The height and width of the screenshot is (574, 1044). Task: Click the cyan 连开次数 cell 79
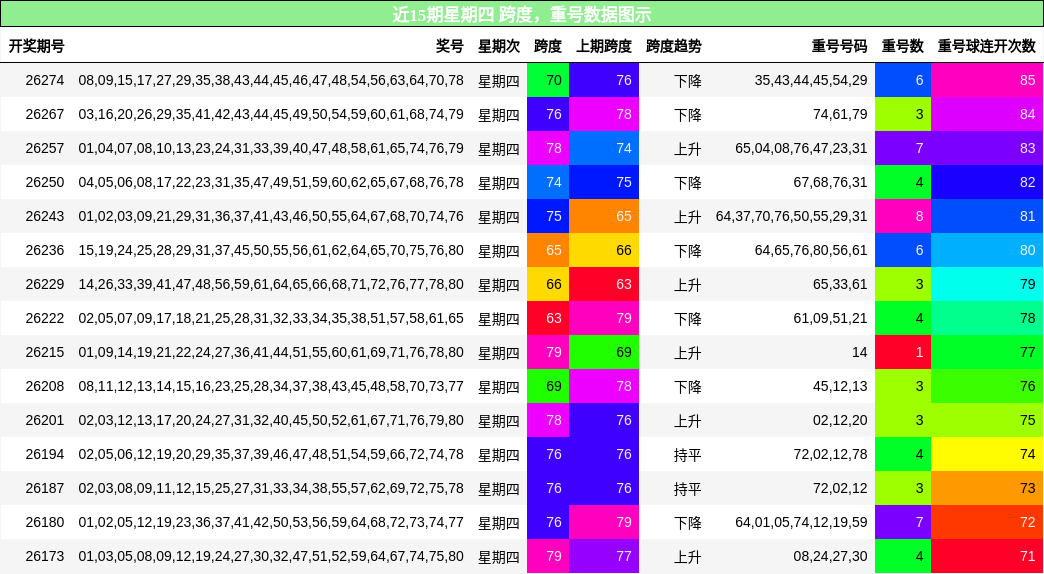tap(987, 284)
